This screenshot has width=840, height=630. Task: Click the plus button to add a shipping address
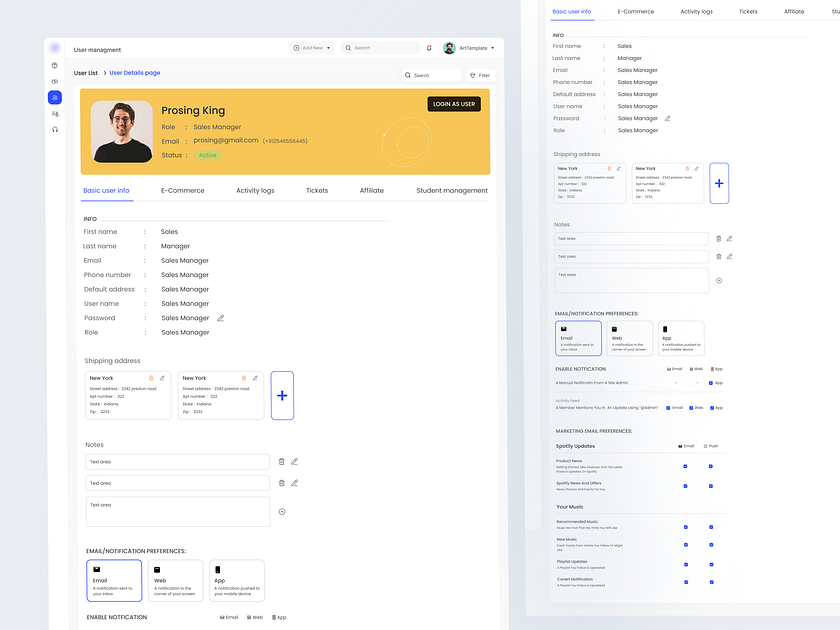281,395
